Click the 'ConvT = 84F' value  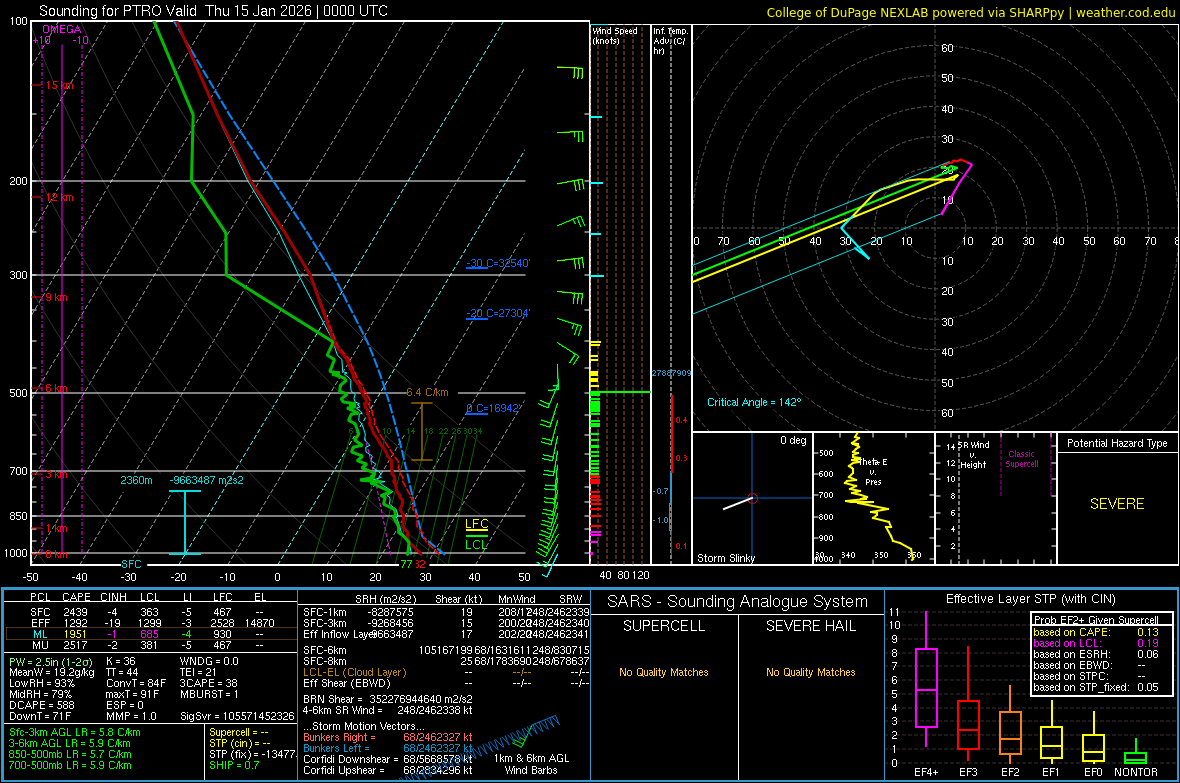(x=136, y=684)
